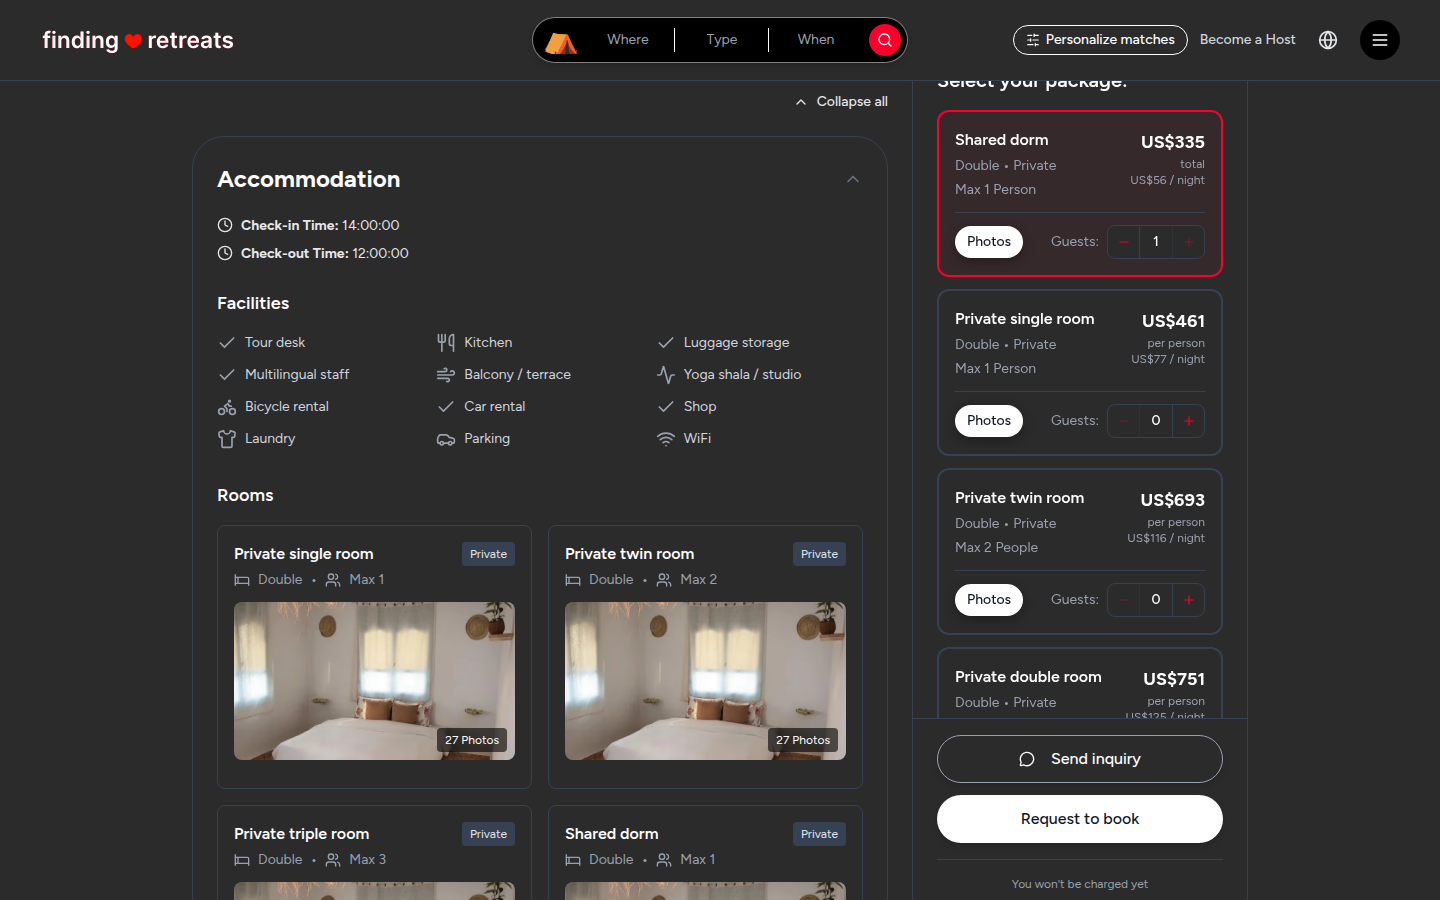This screenshot has height=900, width=1440.
Task: Click the red heart in finding retreats logo
Action: click(x=133, y=41)
